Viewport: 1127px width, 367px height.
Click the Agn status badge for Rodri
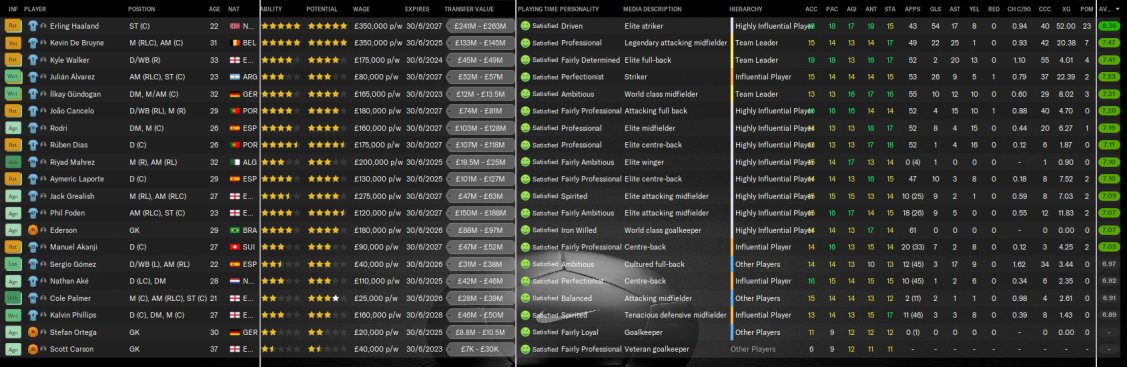13,128
